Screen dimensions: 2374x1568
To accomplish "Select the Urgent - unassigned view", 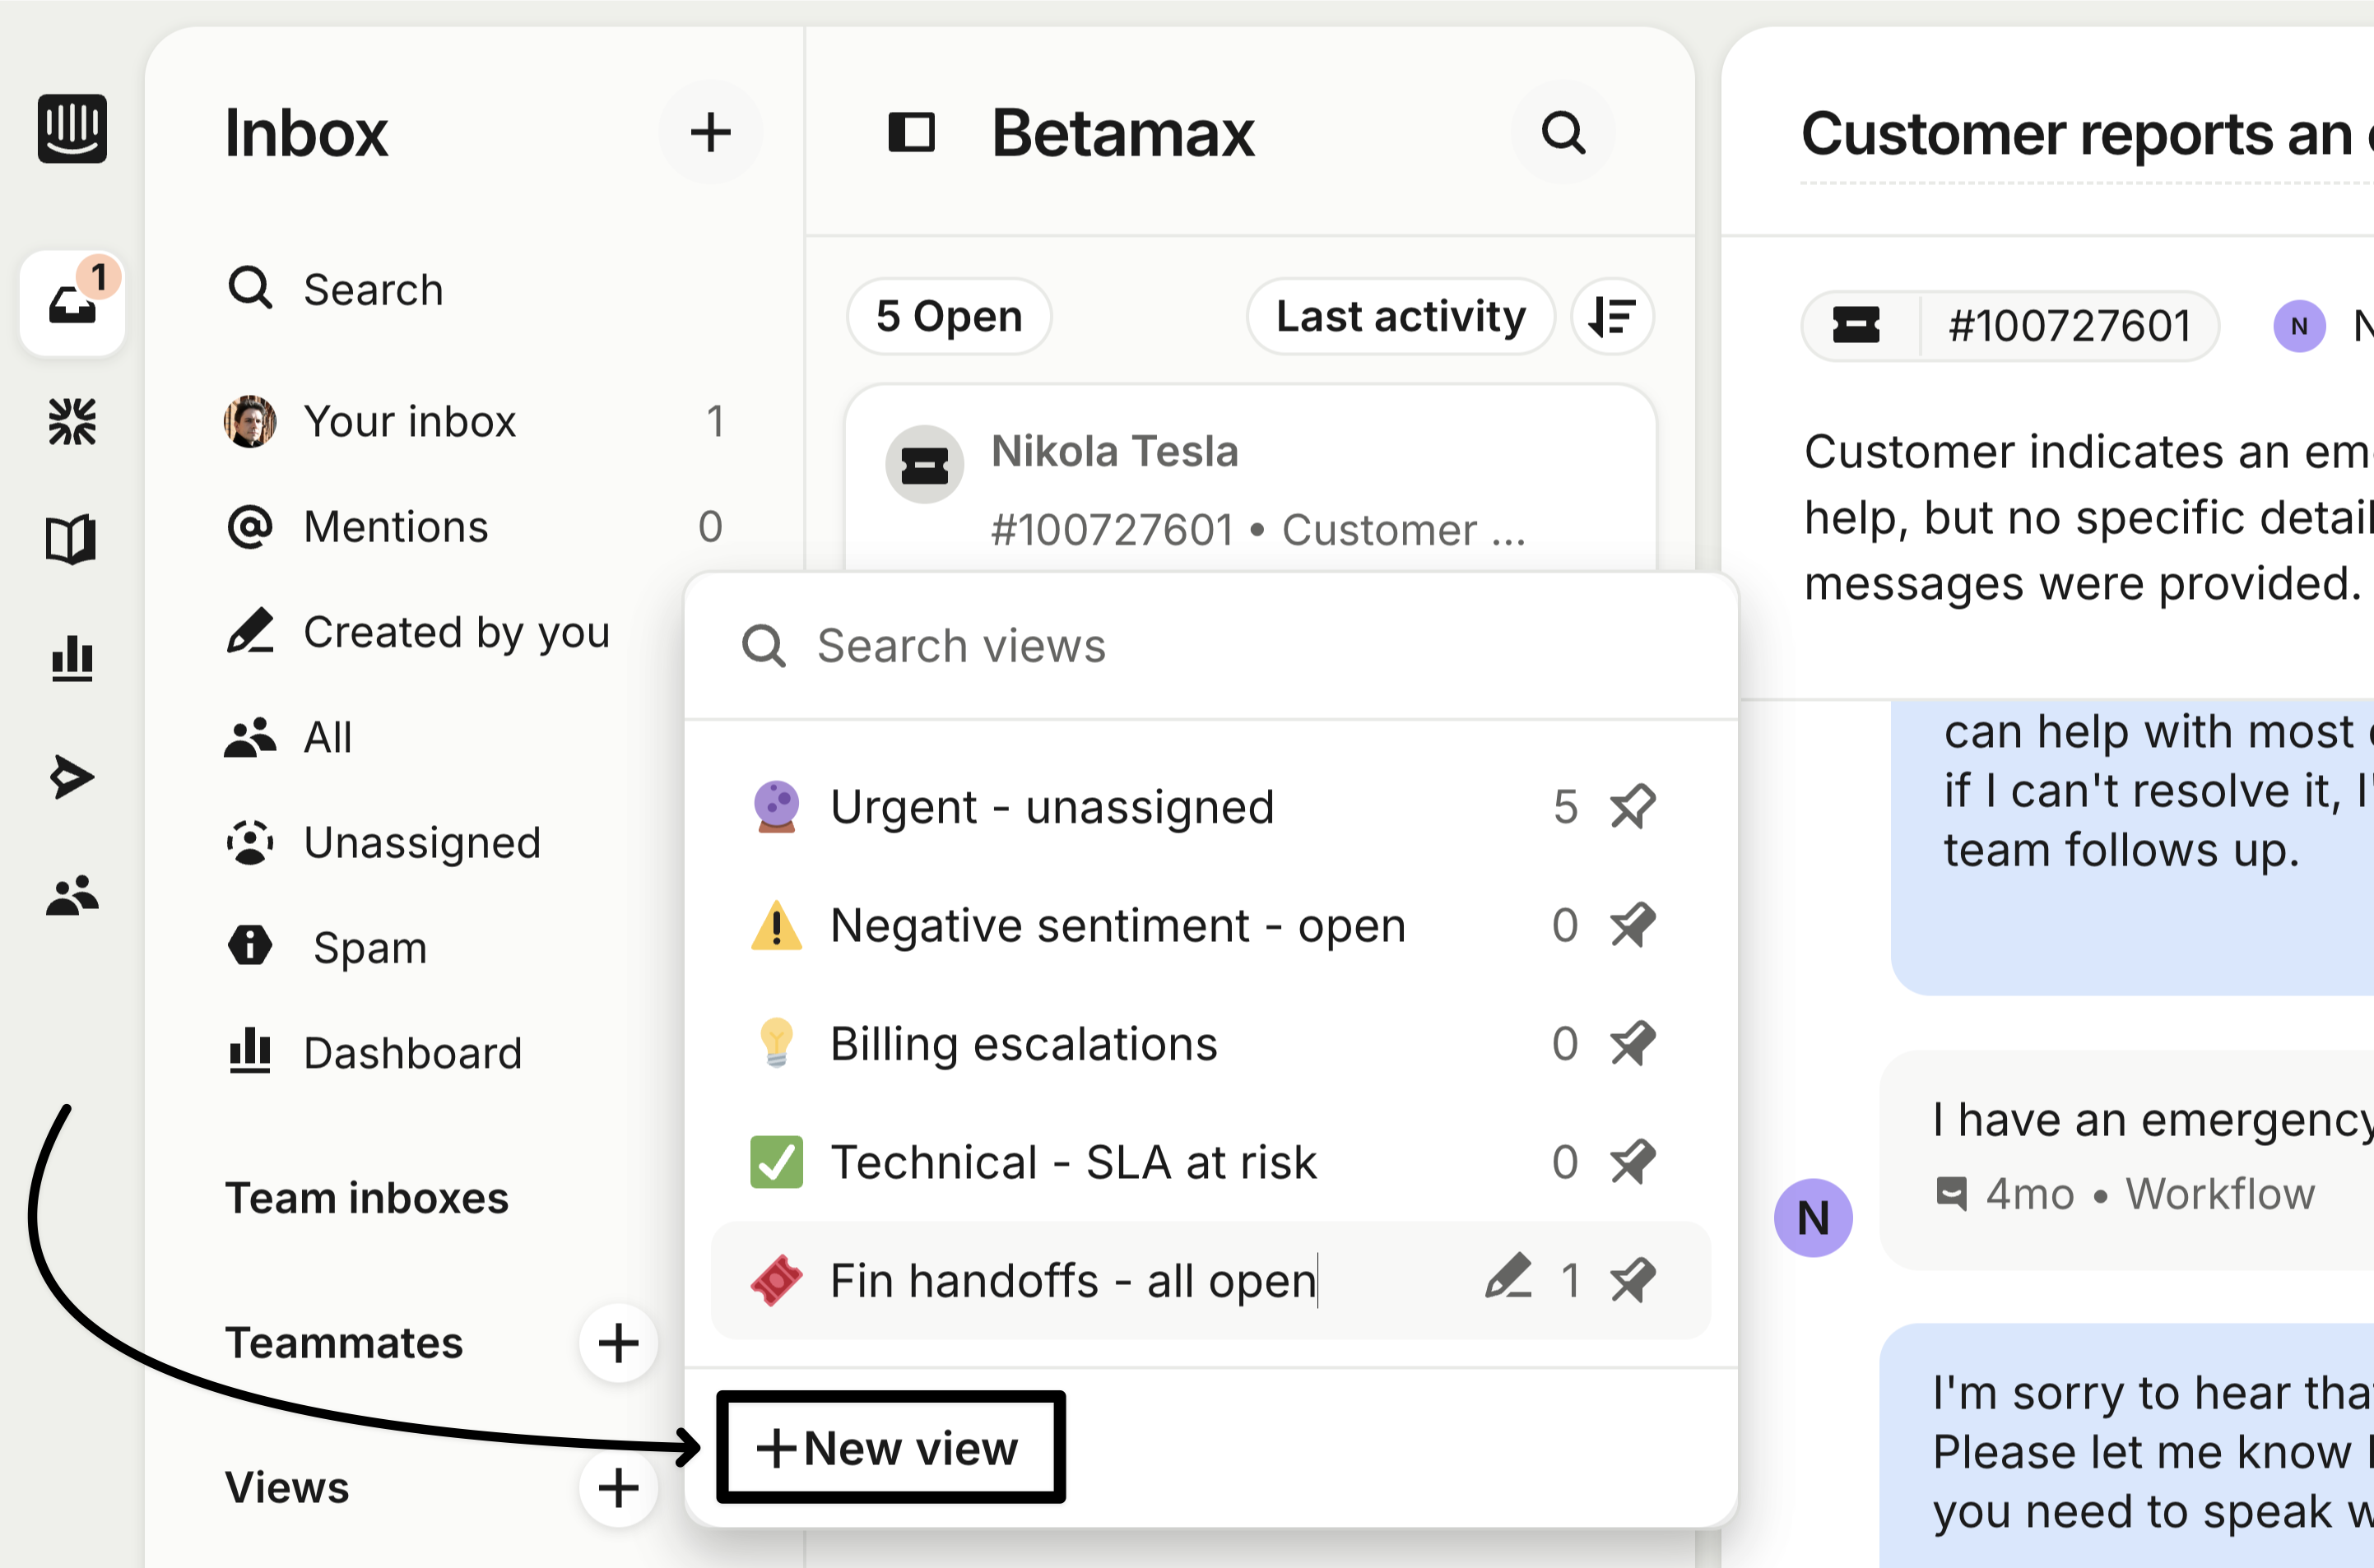I will click(x=1210, y=807).
